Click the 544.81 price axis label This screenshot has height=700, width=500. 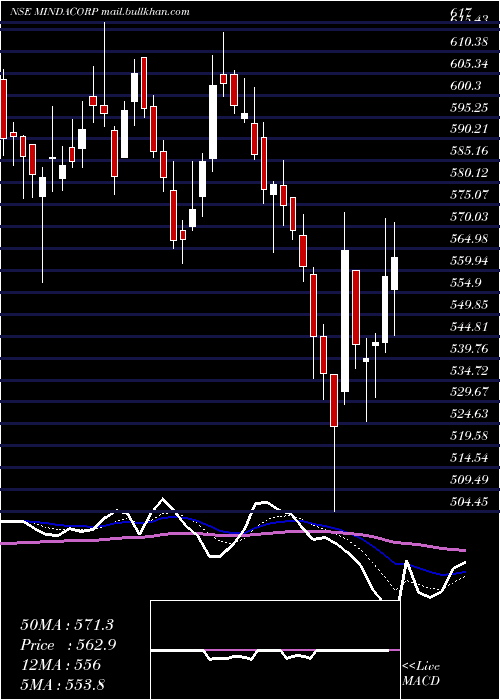(x=468, y=326)
